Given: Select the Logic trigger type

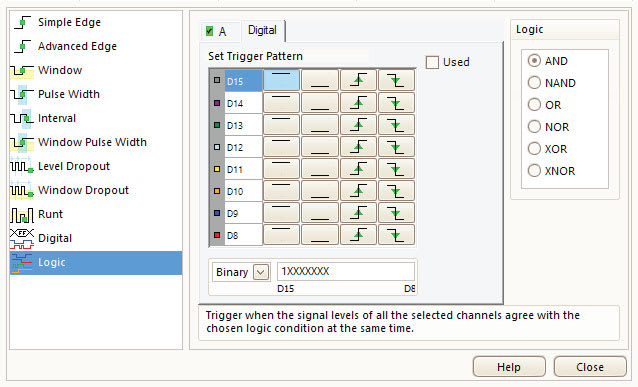Looking at the screenshot, I should pyautogui.click(x=96, y=262).
